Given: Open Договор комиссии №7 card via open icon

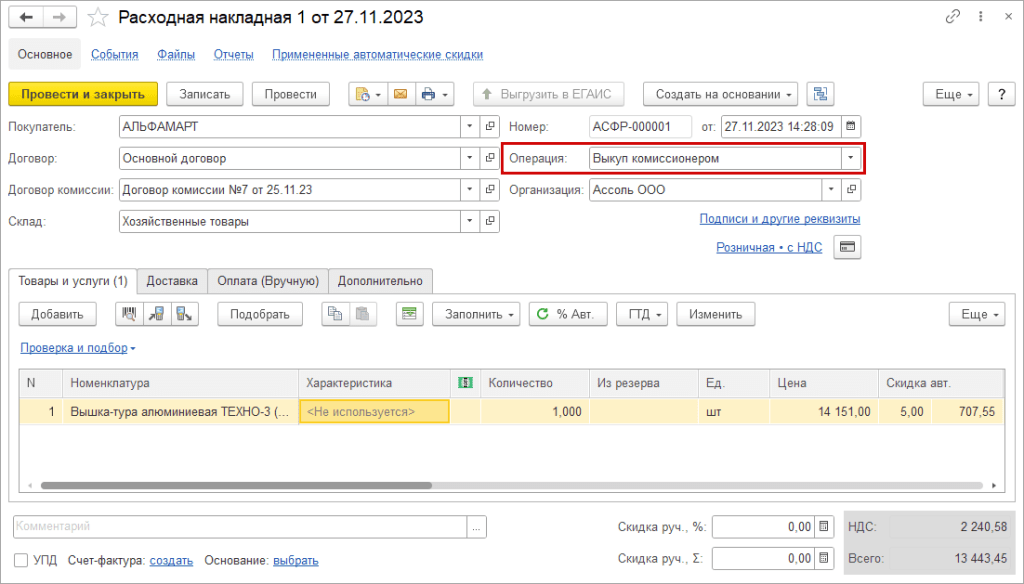Looking at the screenshot, I should (x=490, y=190).
